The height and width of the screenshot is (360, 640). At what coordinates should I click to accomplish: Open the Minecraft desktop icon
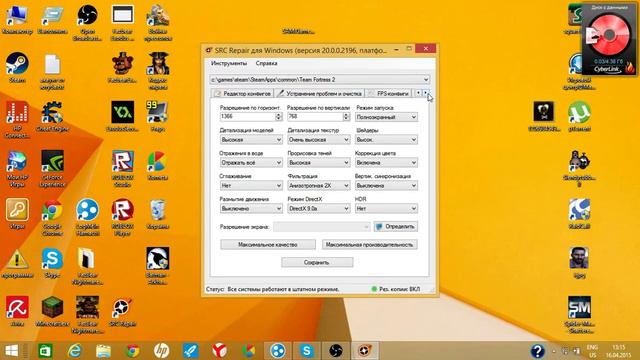[x=52, y=311]
